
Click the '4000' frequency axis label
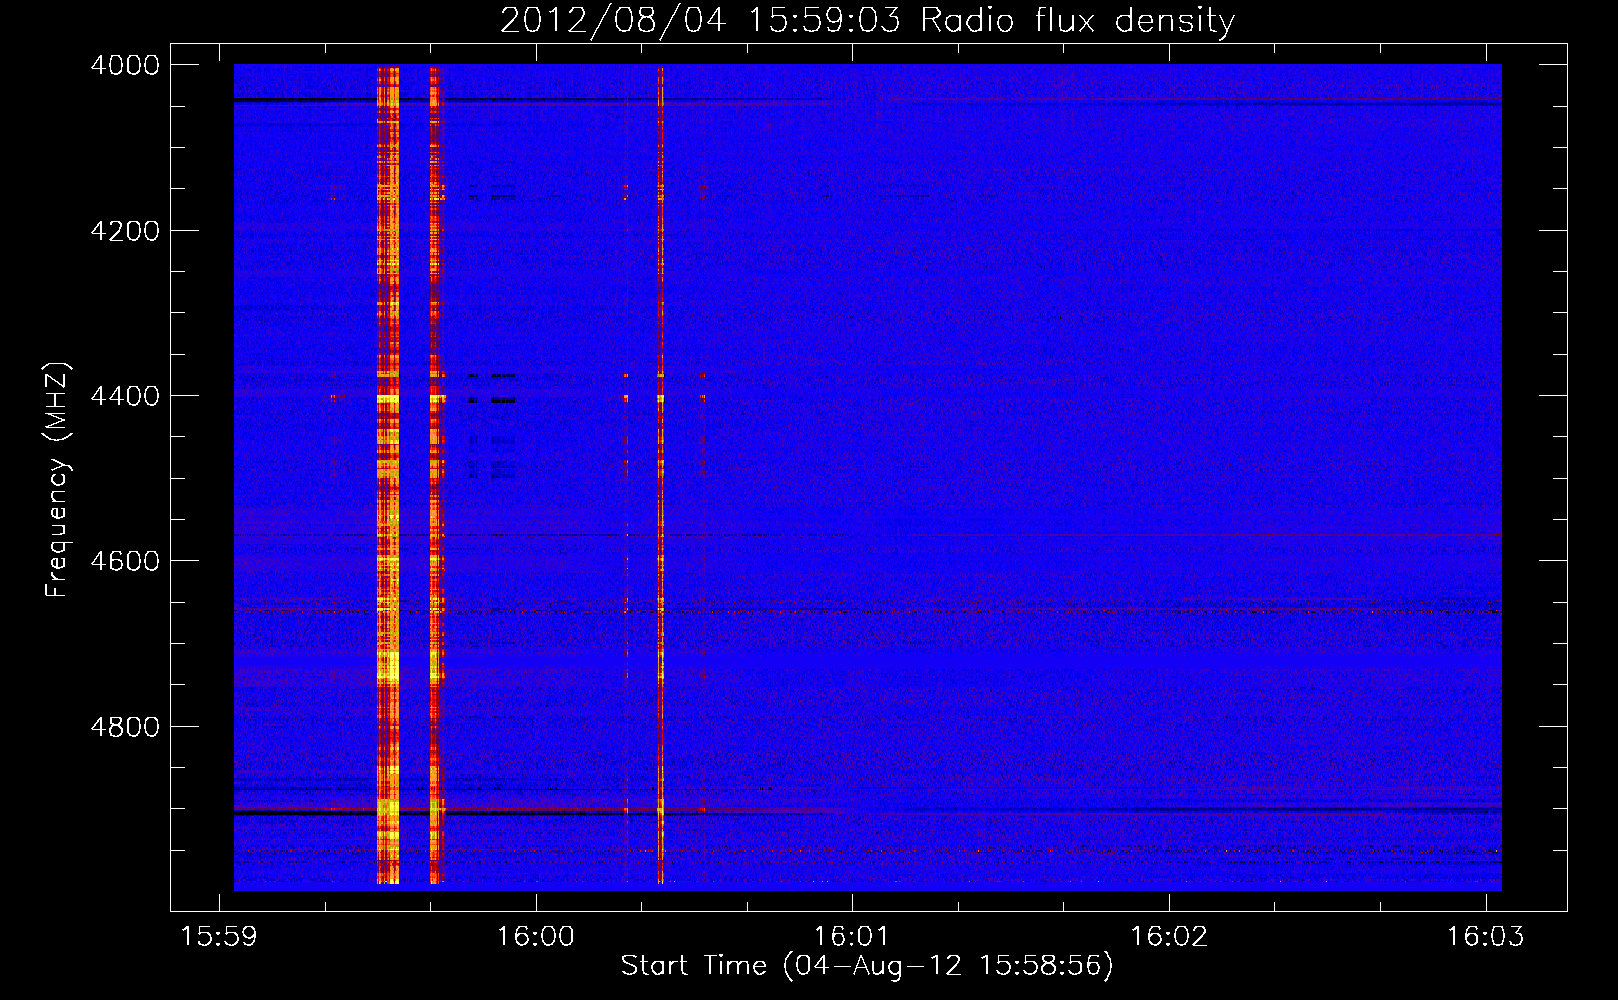pyautogui.click(x=125, y=65)
